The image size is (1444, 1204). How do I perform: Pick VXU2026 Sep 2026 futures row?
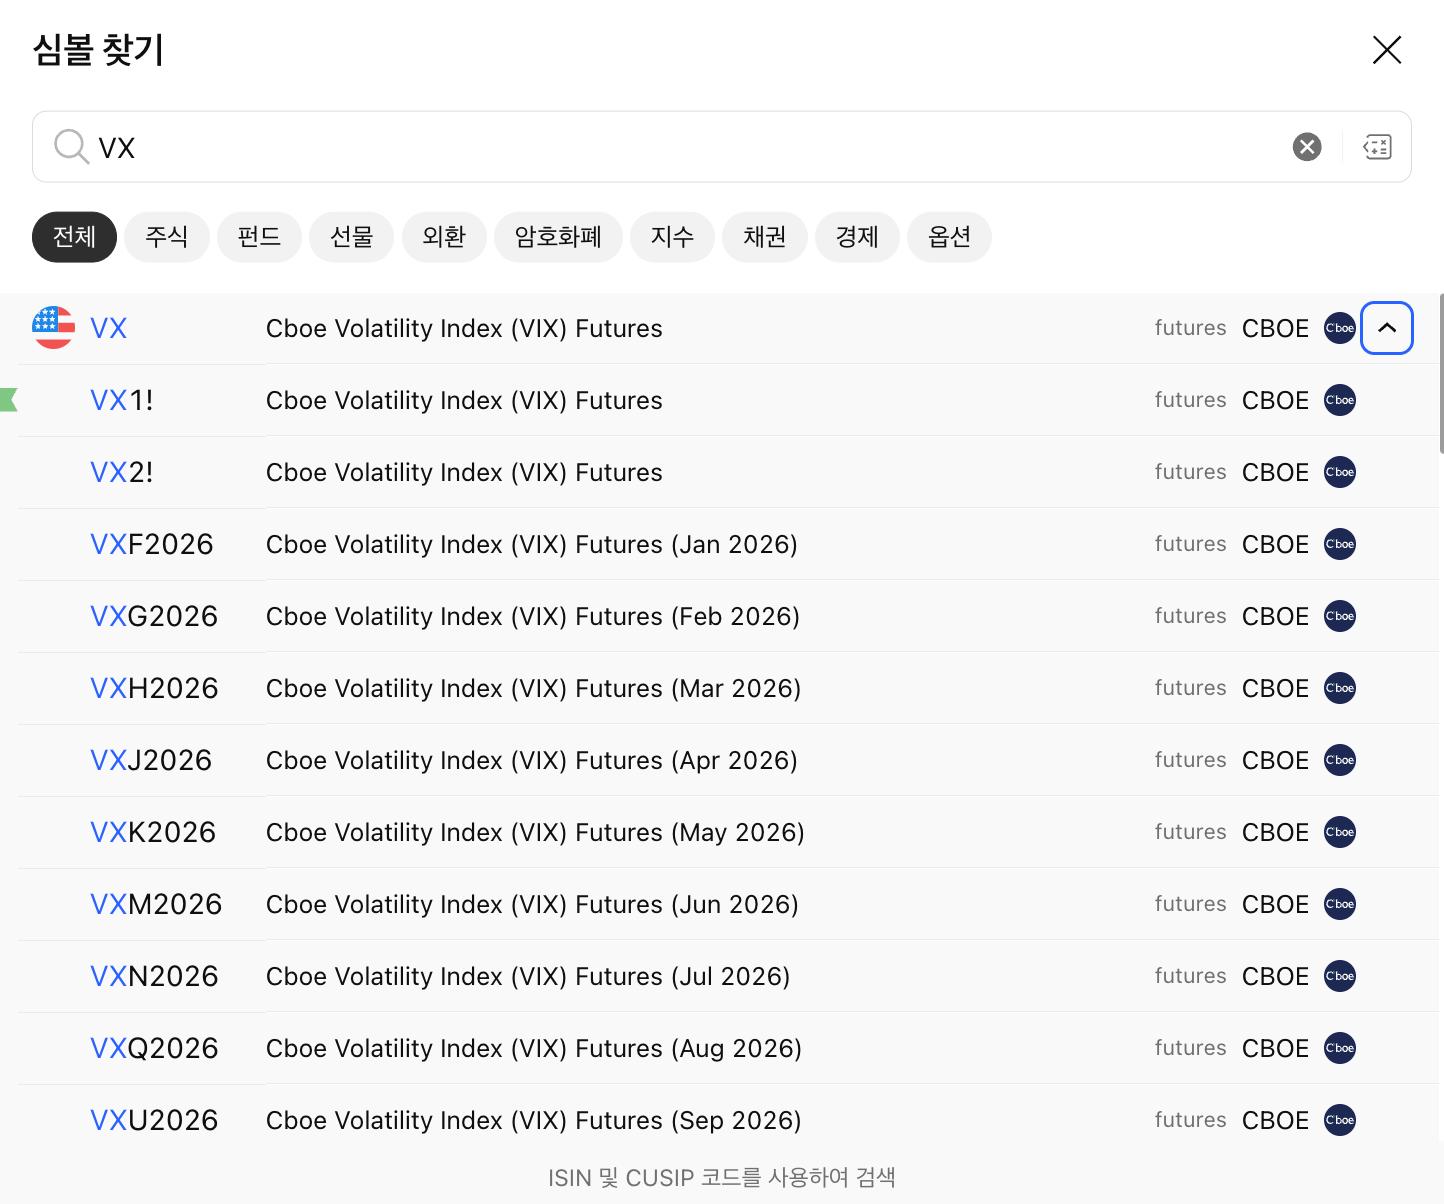pos(728,1120)
